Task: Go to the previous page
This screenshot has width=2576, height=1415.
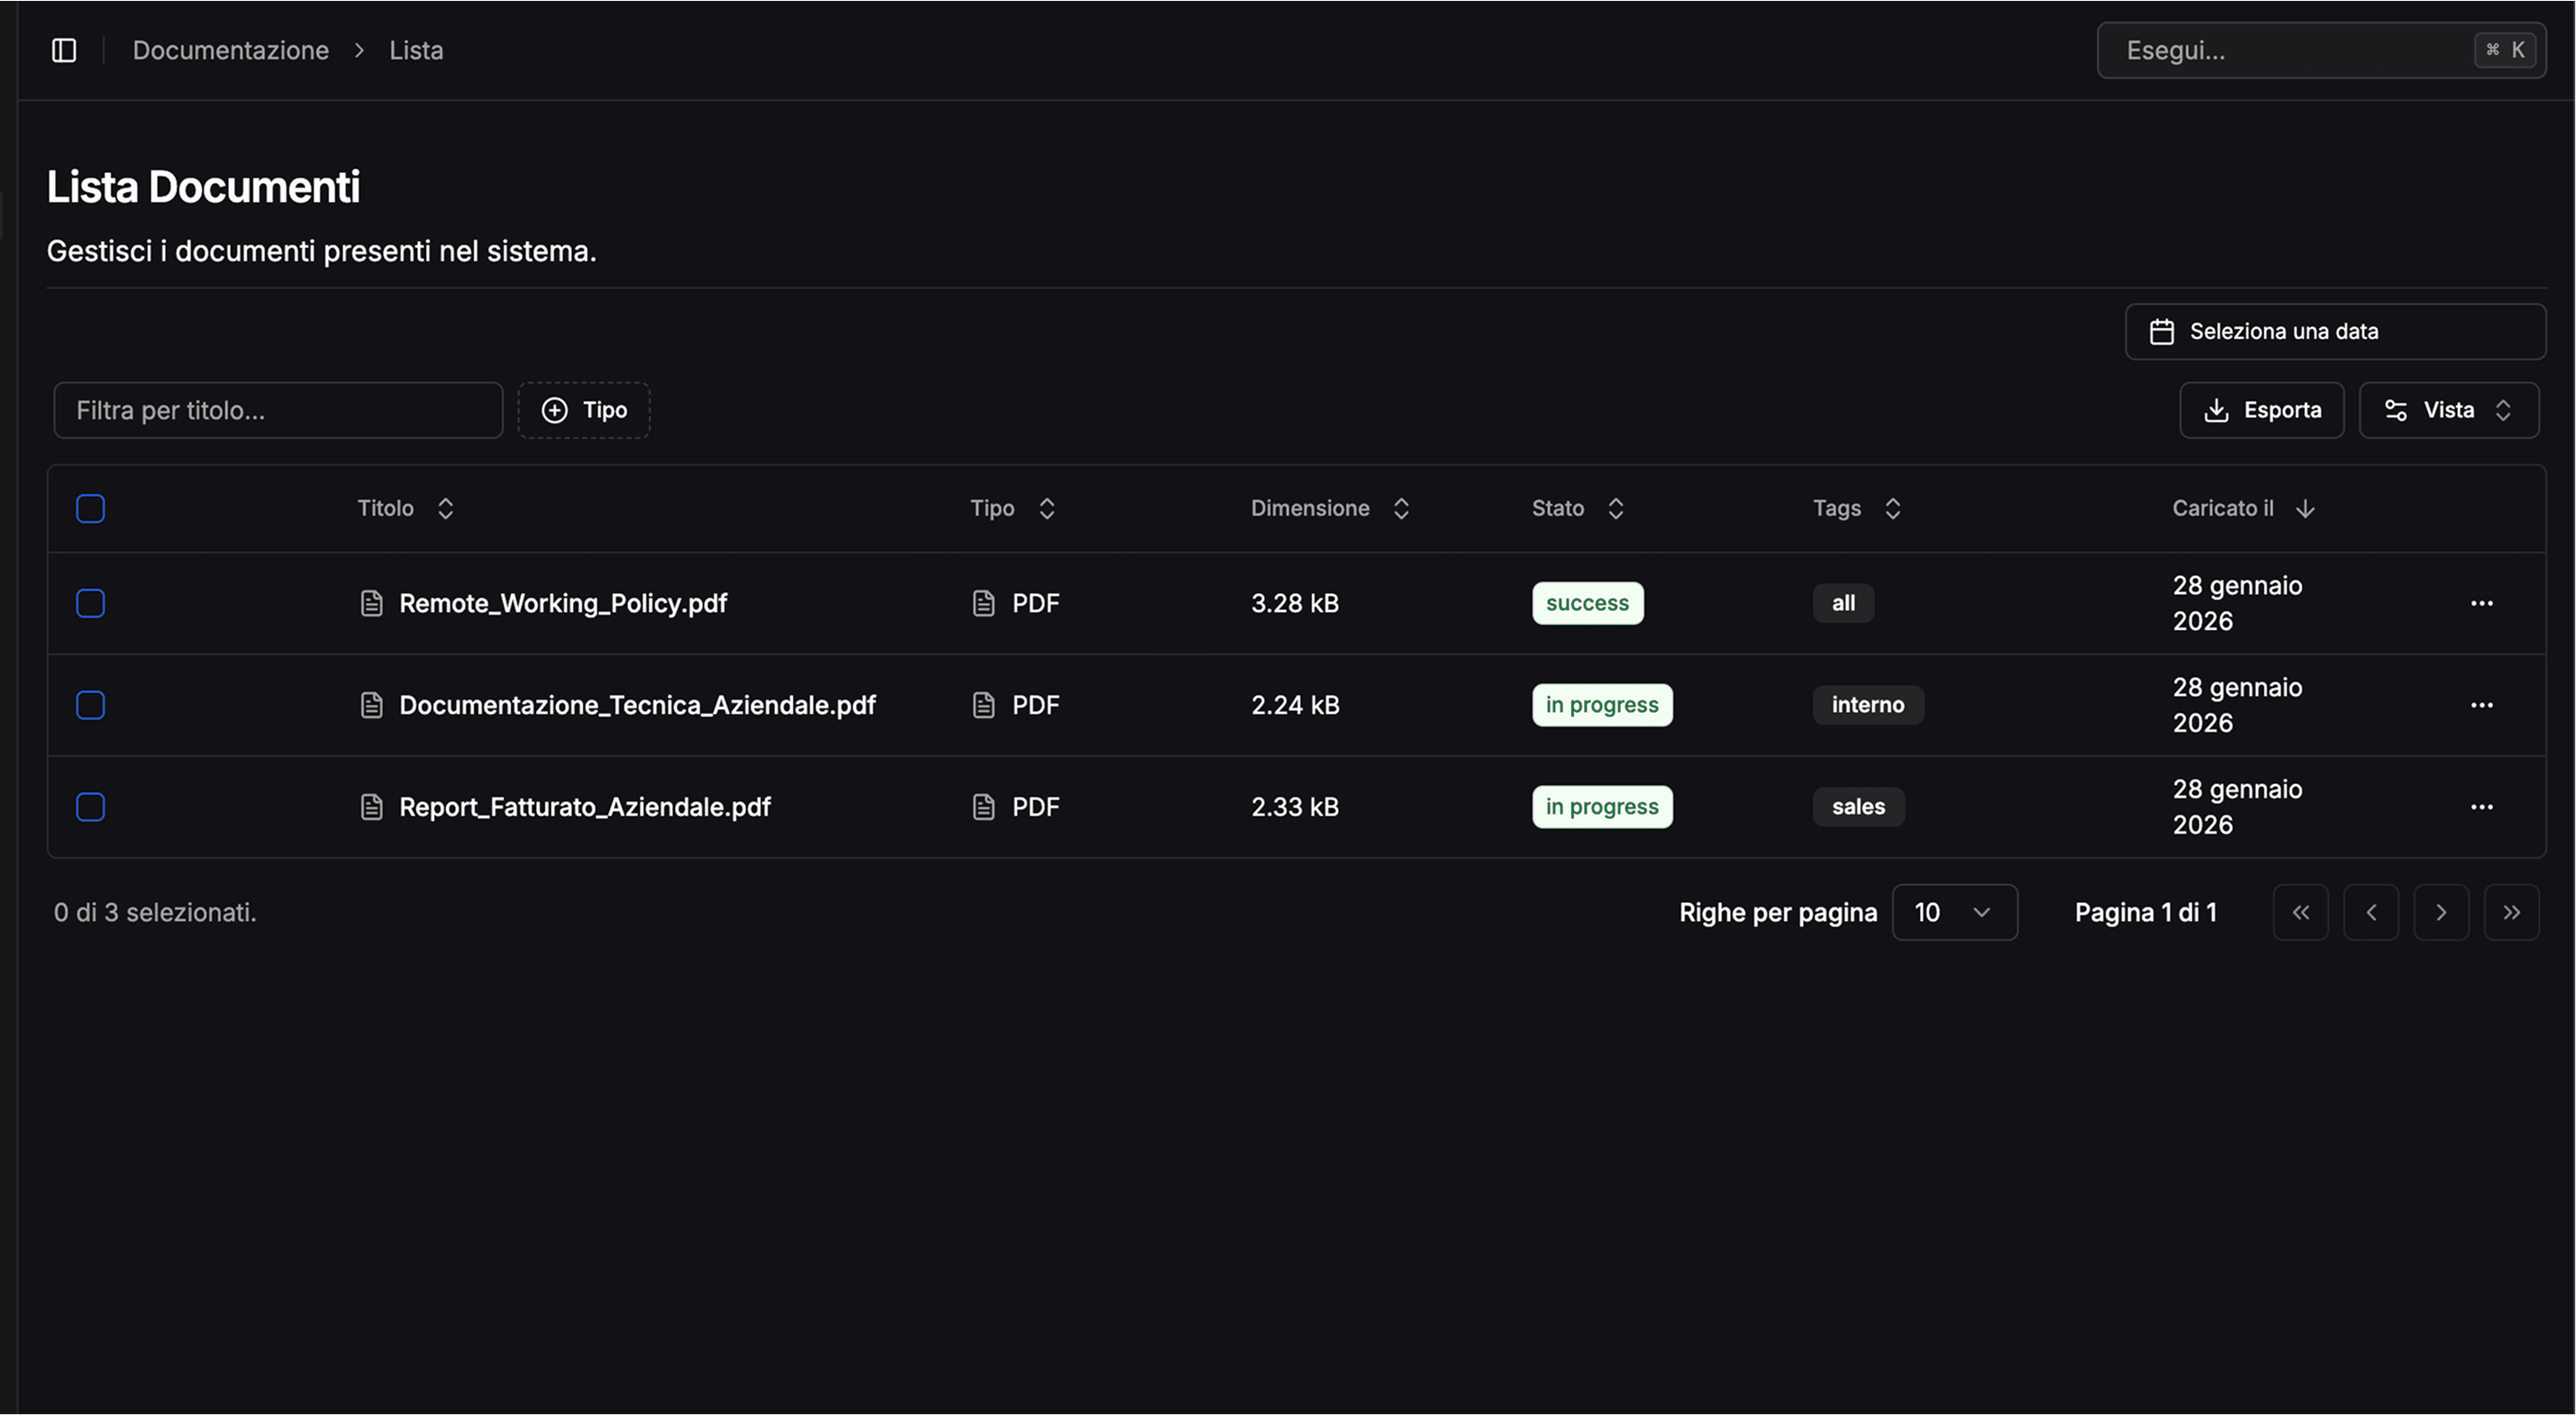Action: [x=2371, y=912]
